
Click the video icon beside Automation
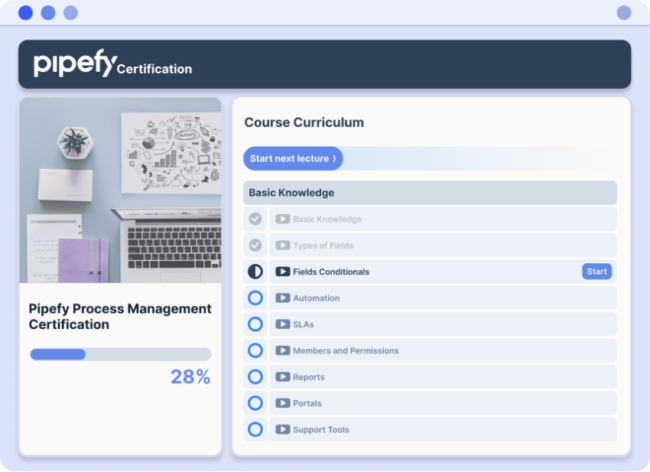(283, 298)
